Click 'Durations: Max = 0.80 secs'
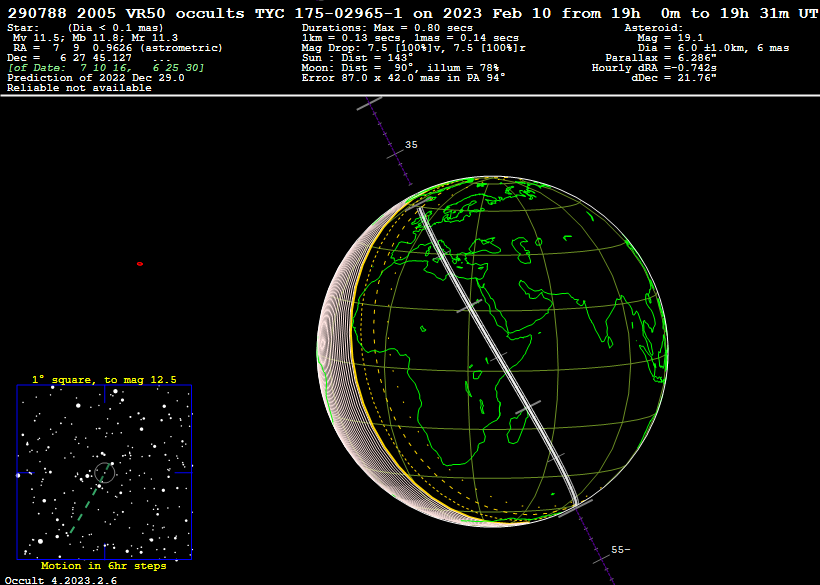This screenshot has height=585, width=820. [x=387, y=28]
